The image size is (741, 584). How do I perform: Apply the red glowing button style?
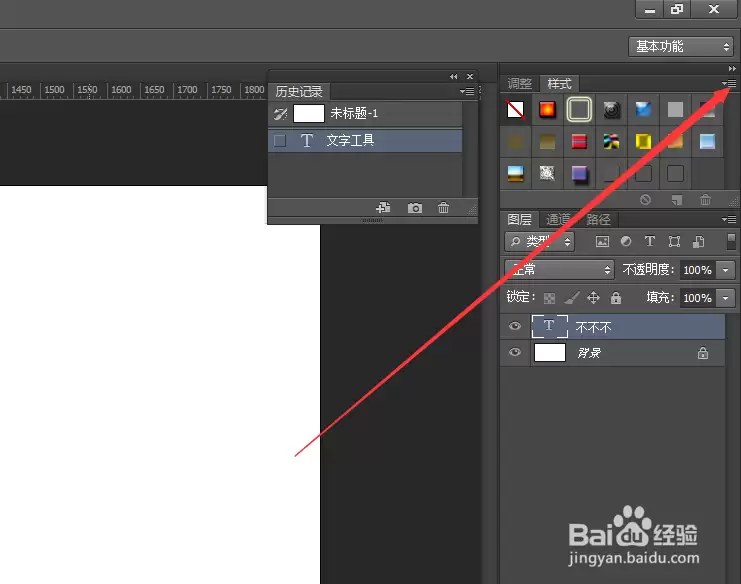(x=547, y=110)
